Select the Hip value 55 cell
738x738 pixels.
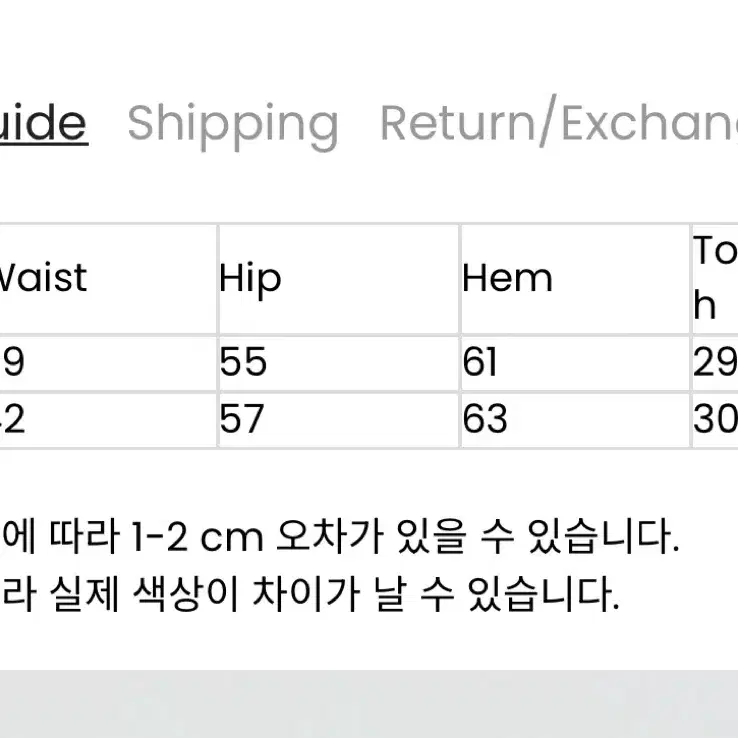(x=338, y=363)
